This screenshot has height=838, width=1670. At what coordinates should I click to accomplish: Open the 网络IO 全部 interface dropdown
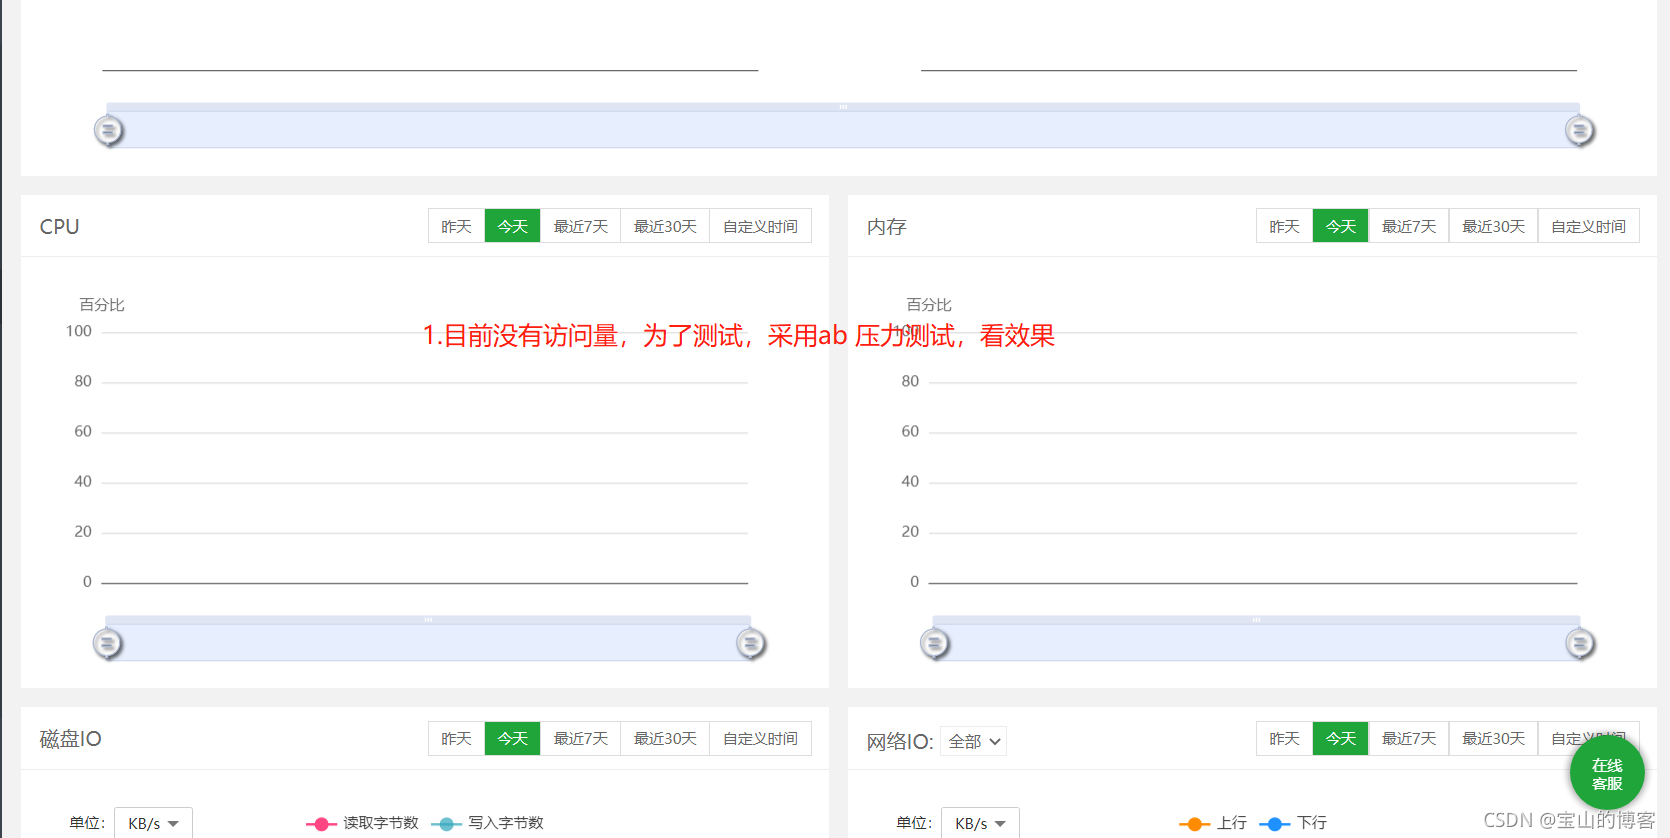point(974,741)
